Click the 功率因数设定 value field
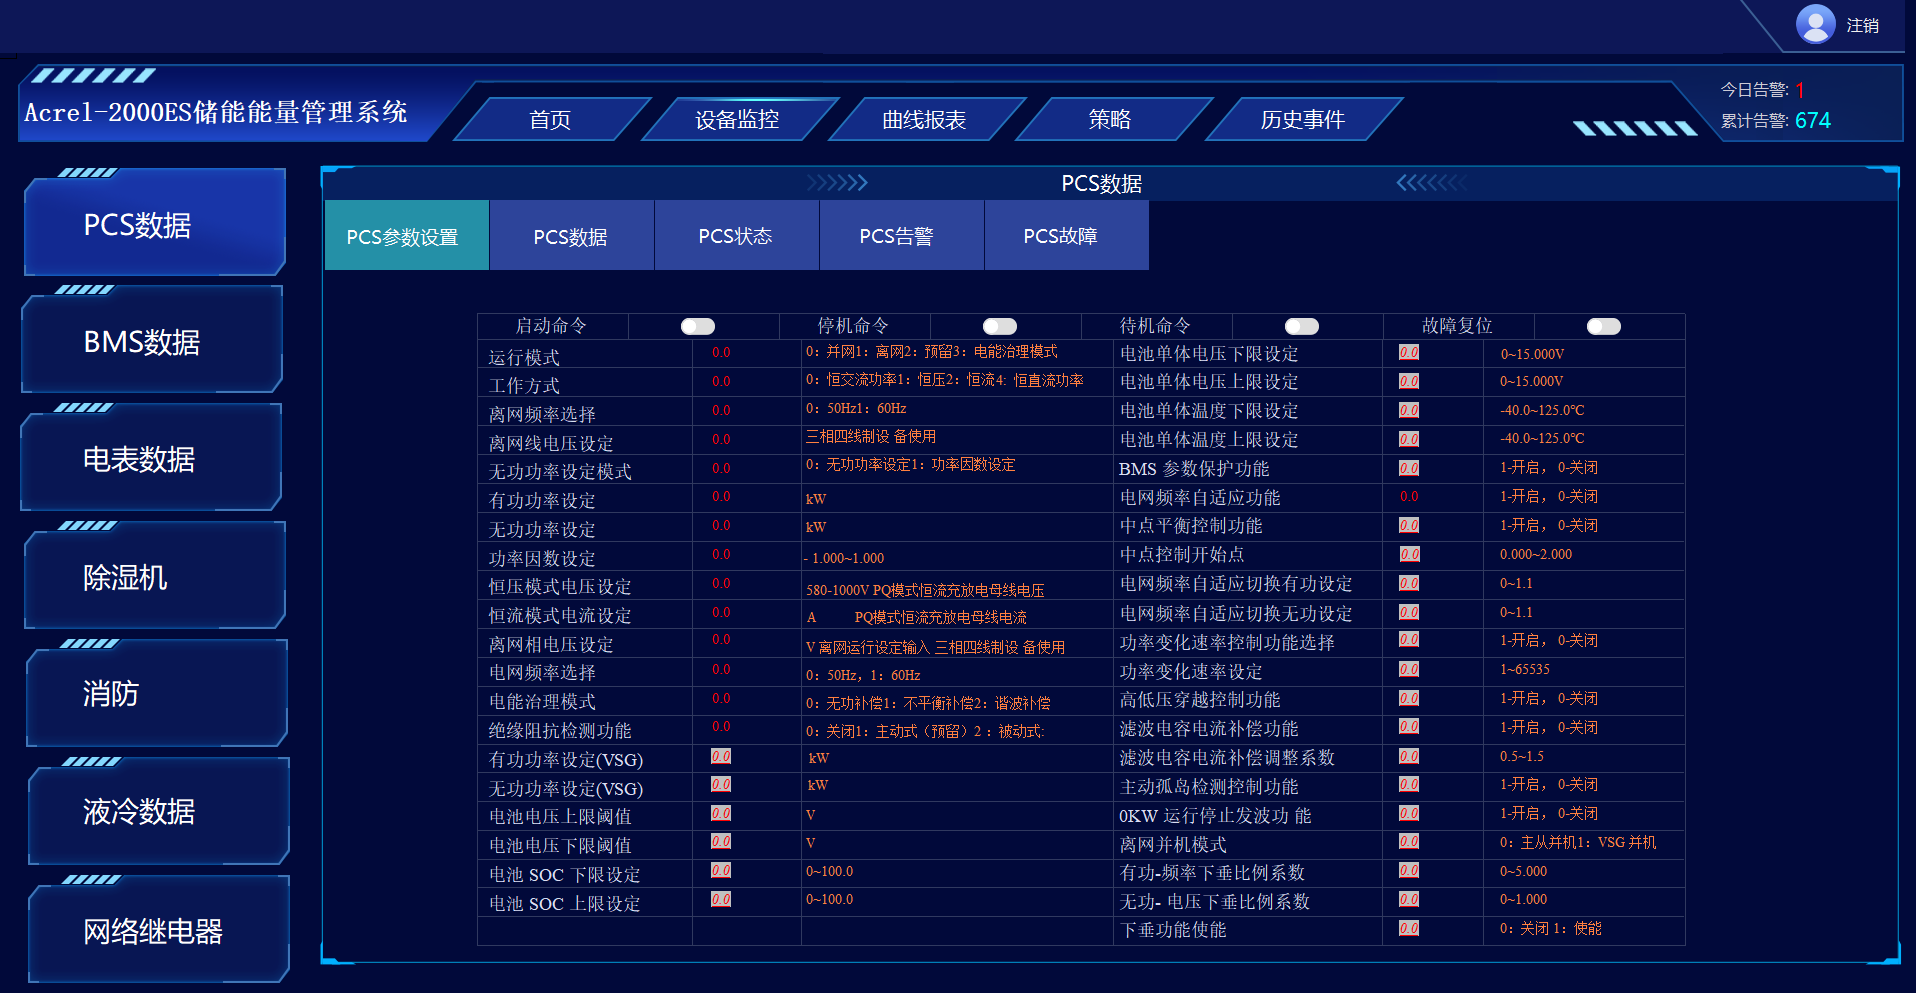This screenshot has height=994, width=1916. coord(721,555)
